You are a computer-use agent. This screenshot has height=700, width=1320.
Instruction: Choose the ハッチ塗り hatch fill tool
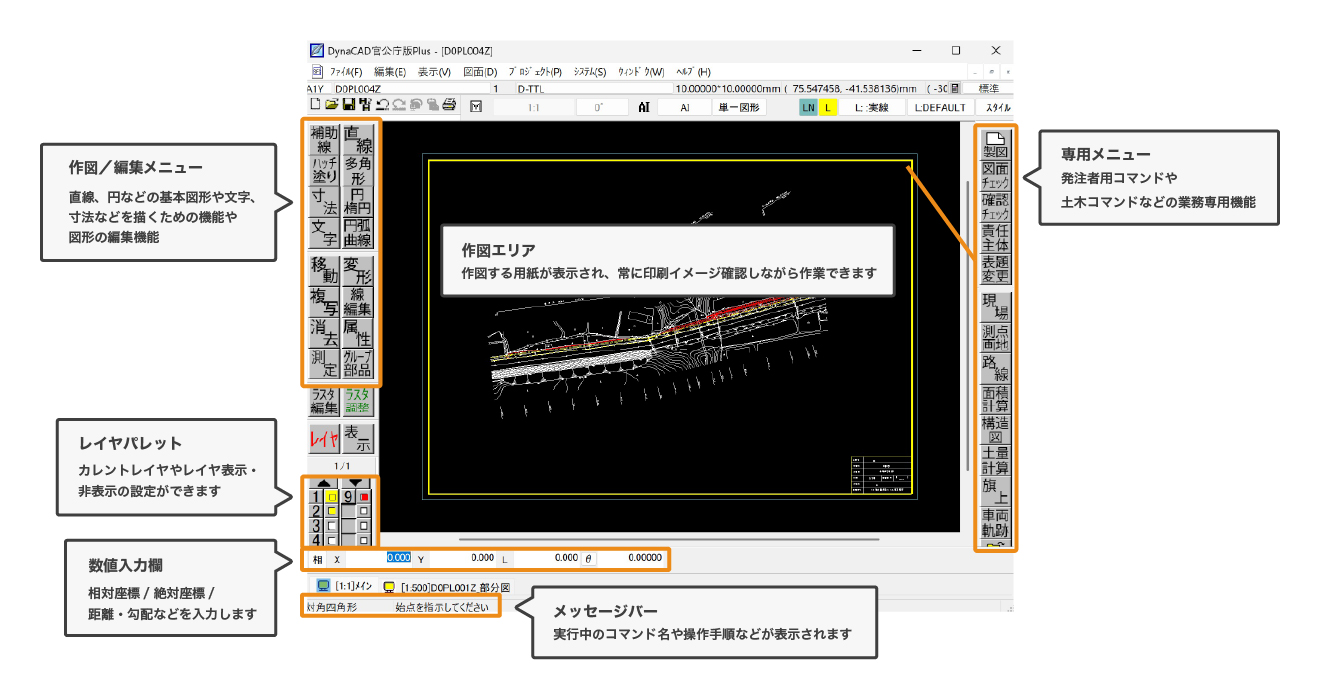tap(324, 170)
